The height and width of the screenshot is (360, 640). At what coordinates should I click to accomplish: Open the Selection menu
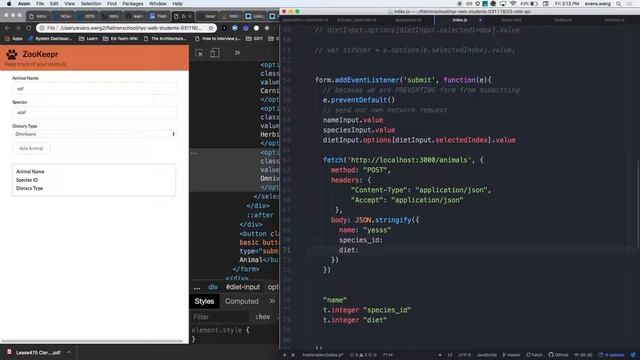point(91,4)
